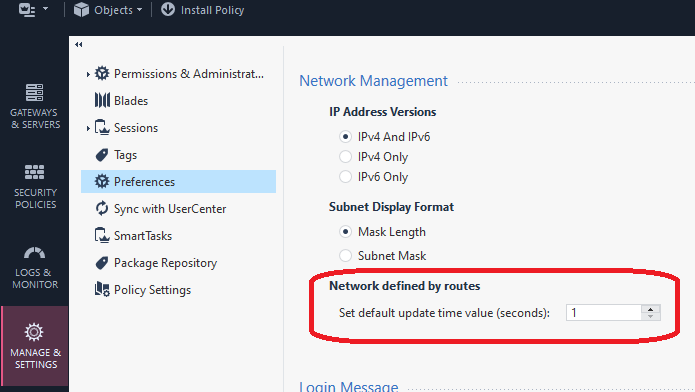Viewport: 695px width, 392px height.
Task: Click the Network defined by routes label
Action: pos(404,286)
